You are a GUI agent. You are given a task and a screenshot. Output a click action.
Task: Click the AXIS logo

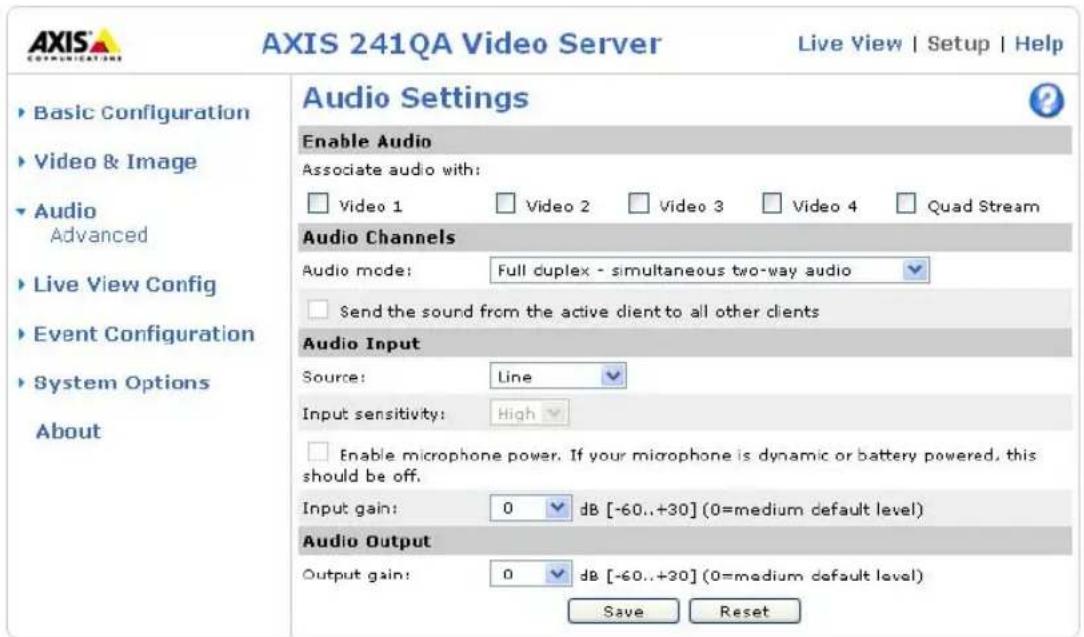point(75,45)
